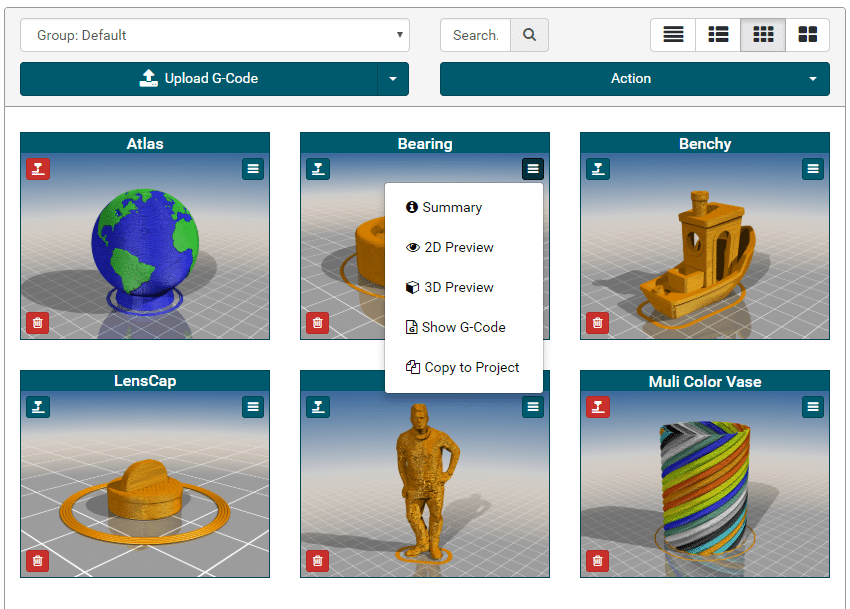
Task: Delete the Muli Color Vase model
Action: [598, 560]
